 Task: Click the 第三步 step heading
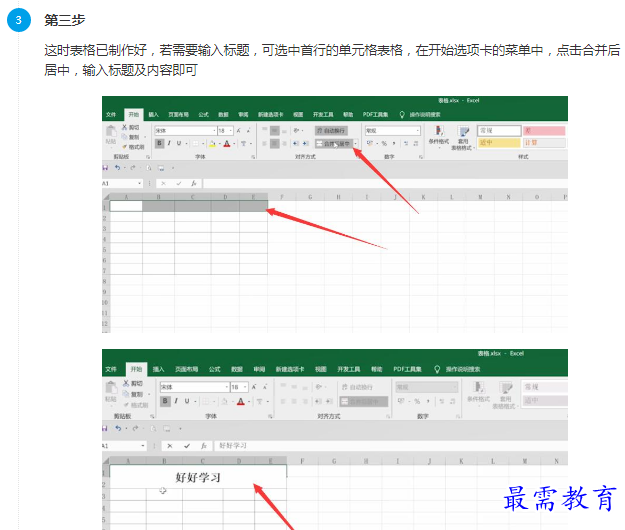pos(64,20)
